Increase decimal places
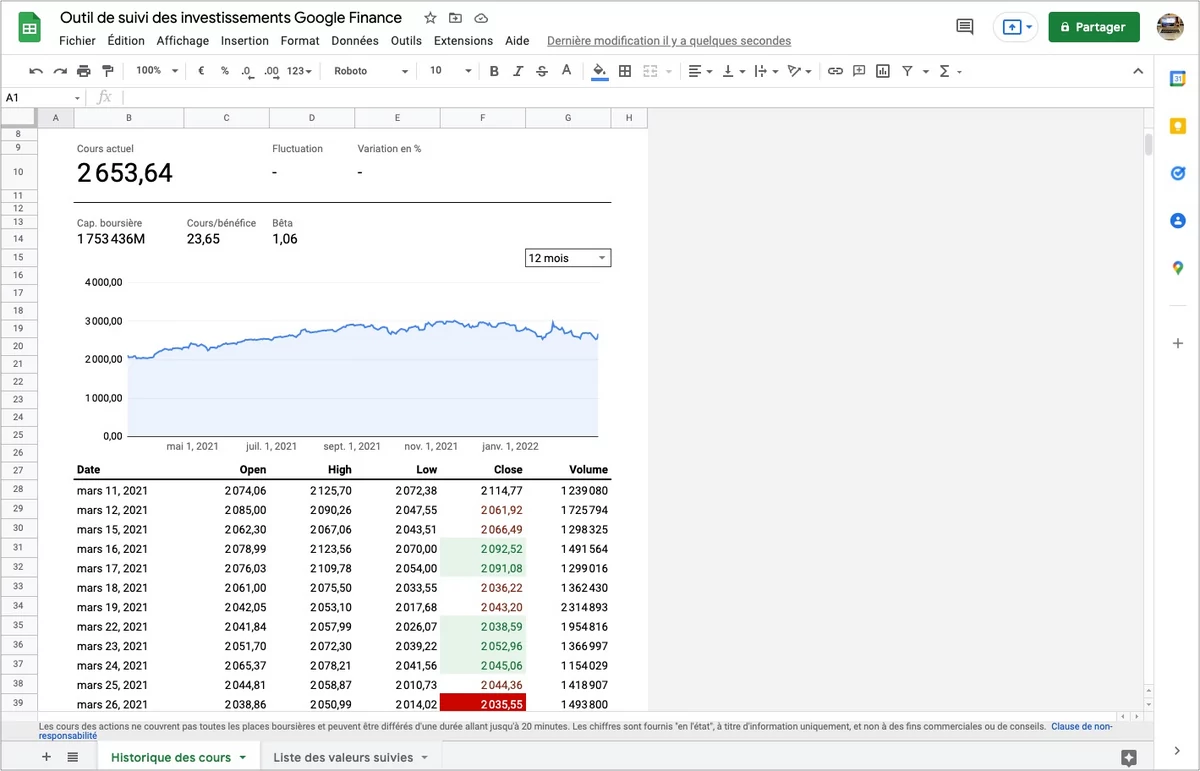The width and height of the screenshot is (1200, 771). (x=272, y=71)
